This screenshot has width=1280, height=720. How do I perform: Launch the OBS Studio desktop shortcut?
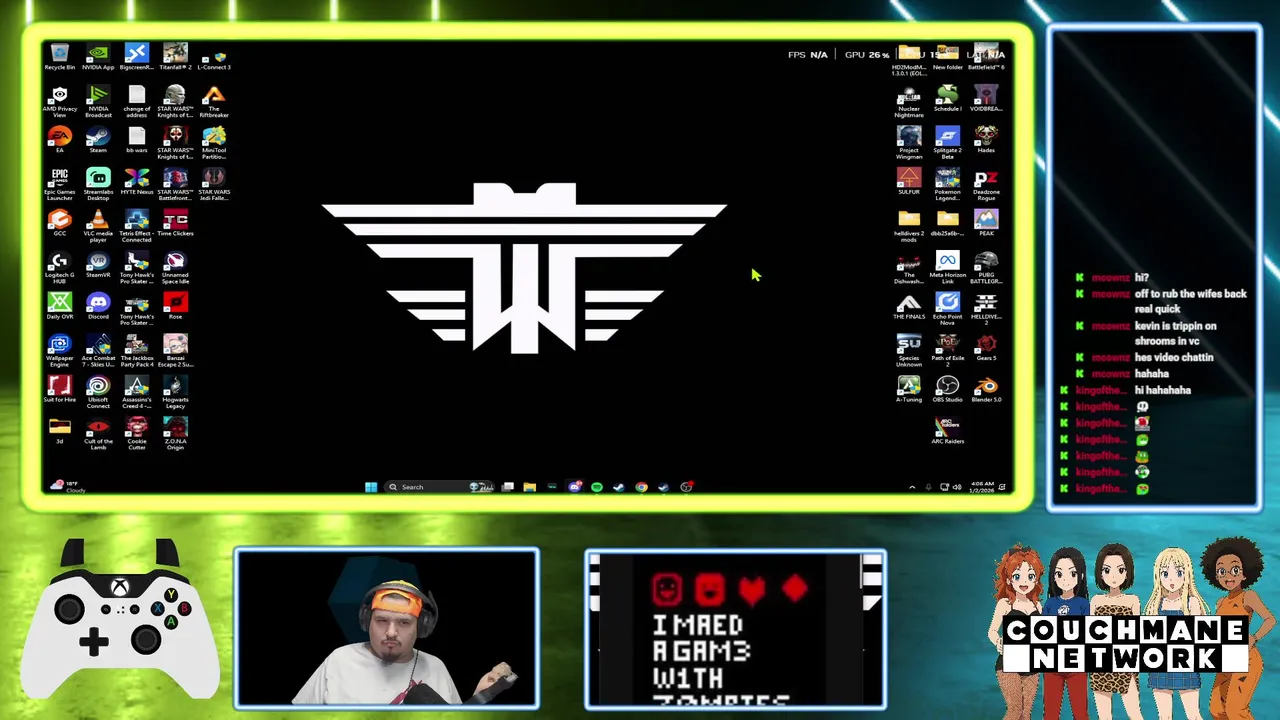click(x=947, y=389)
